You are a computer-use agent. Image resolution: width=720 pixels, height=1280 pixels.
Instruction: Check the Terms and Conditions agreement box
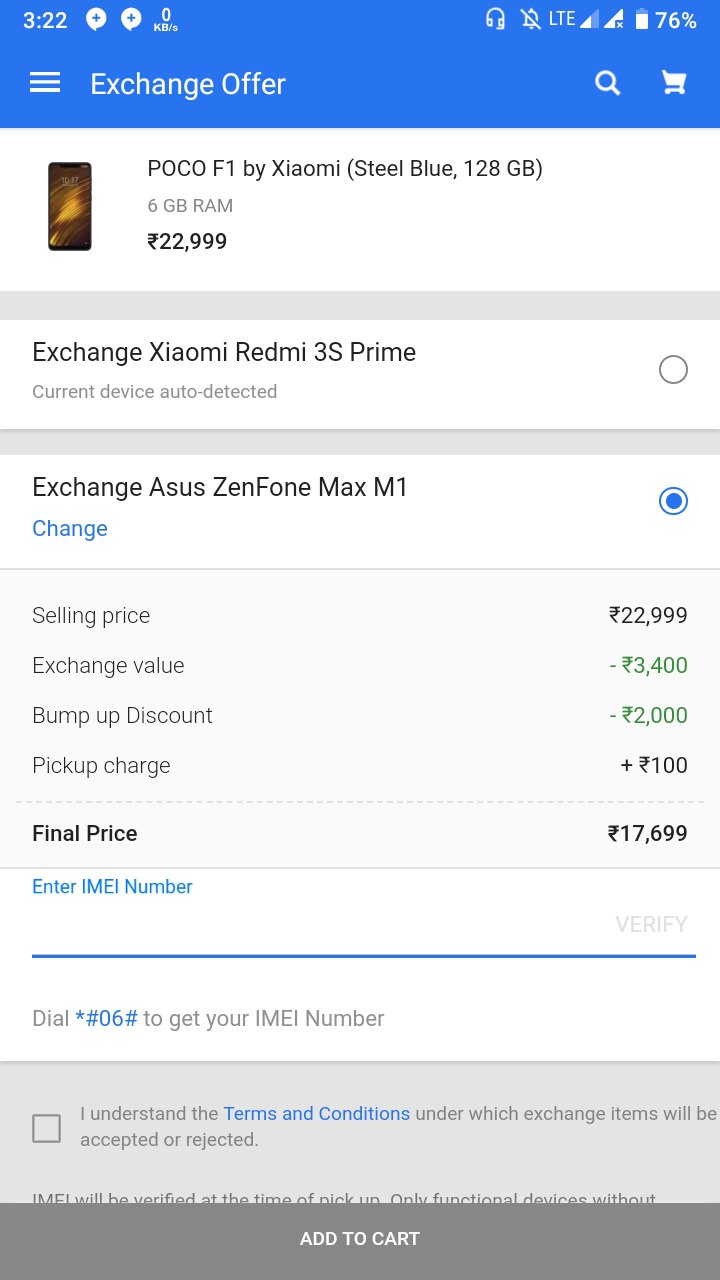tap(46, 1128)
